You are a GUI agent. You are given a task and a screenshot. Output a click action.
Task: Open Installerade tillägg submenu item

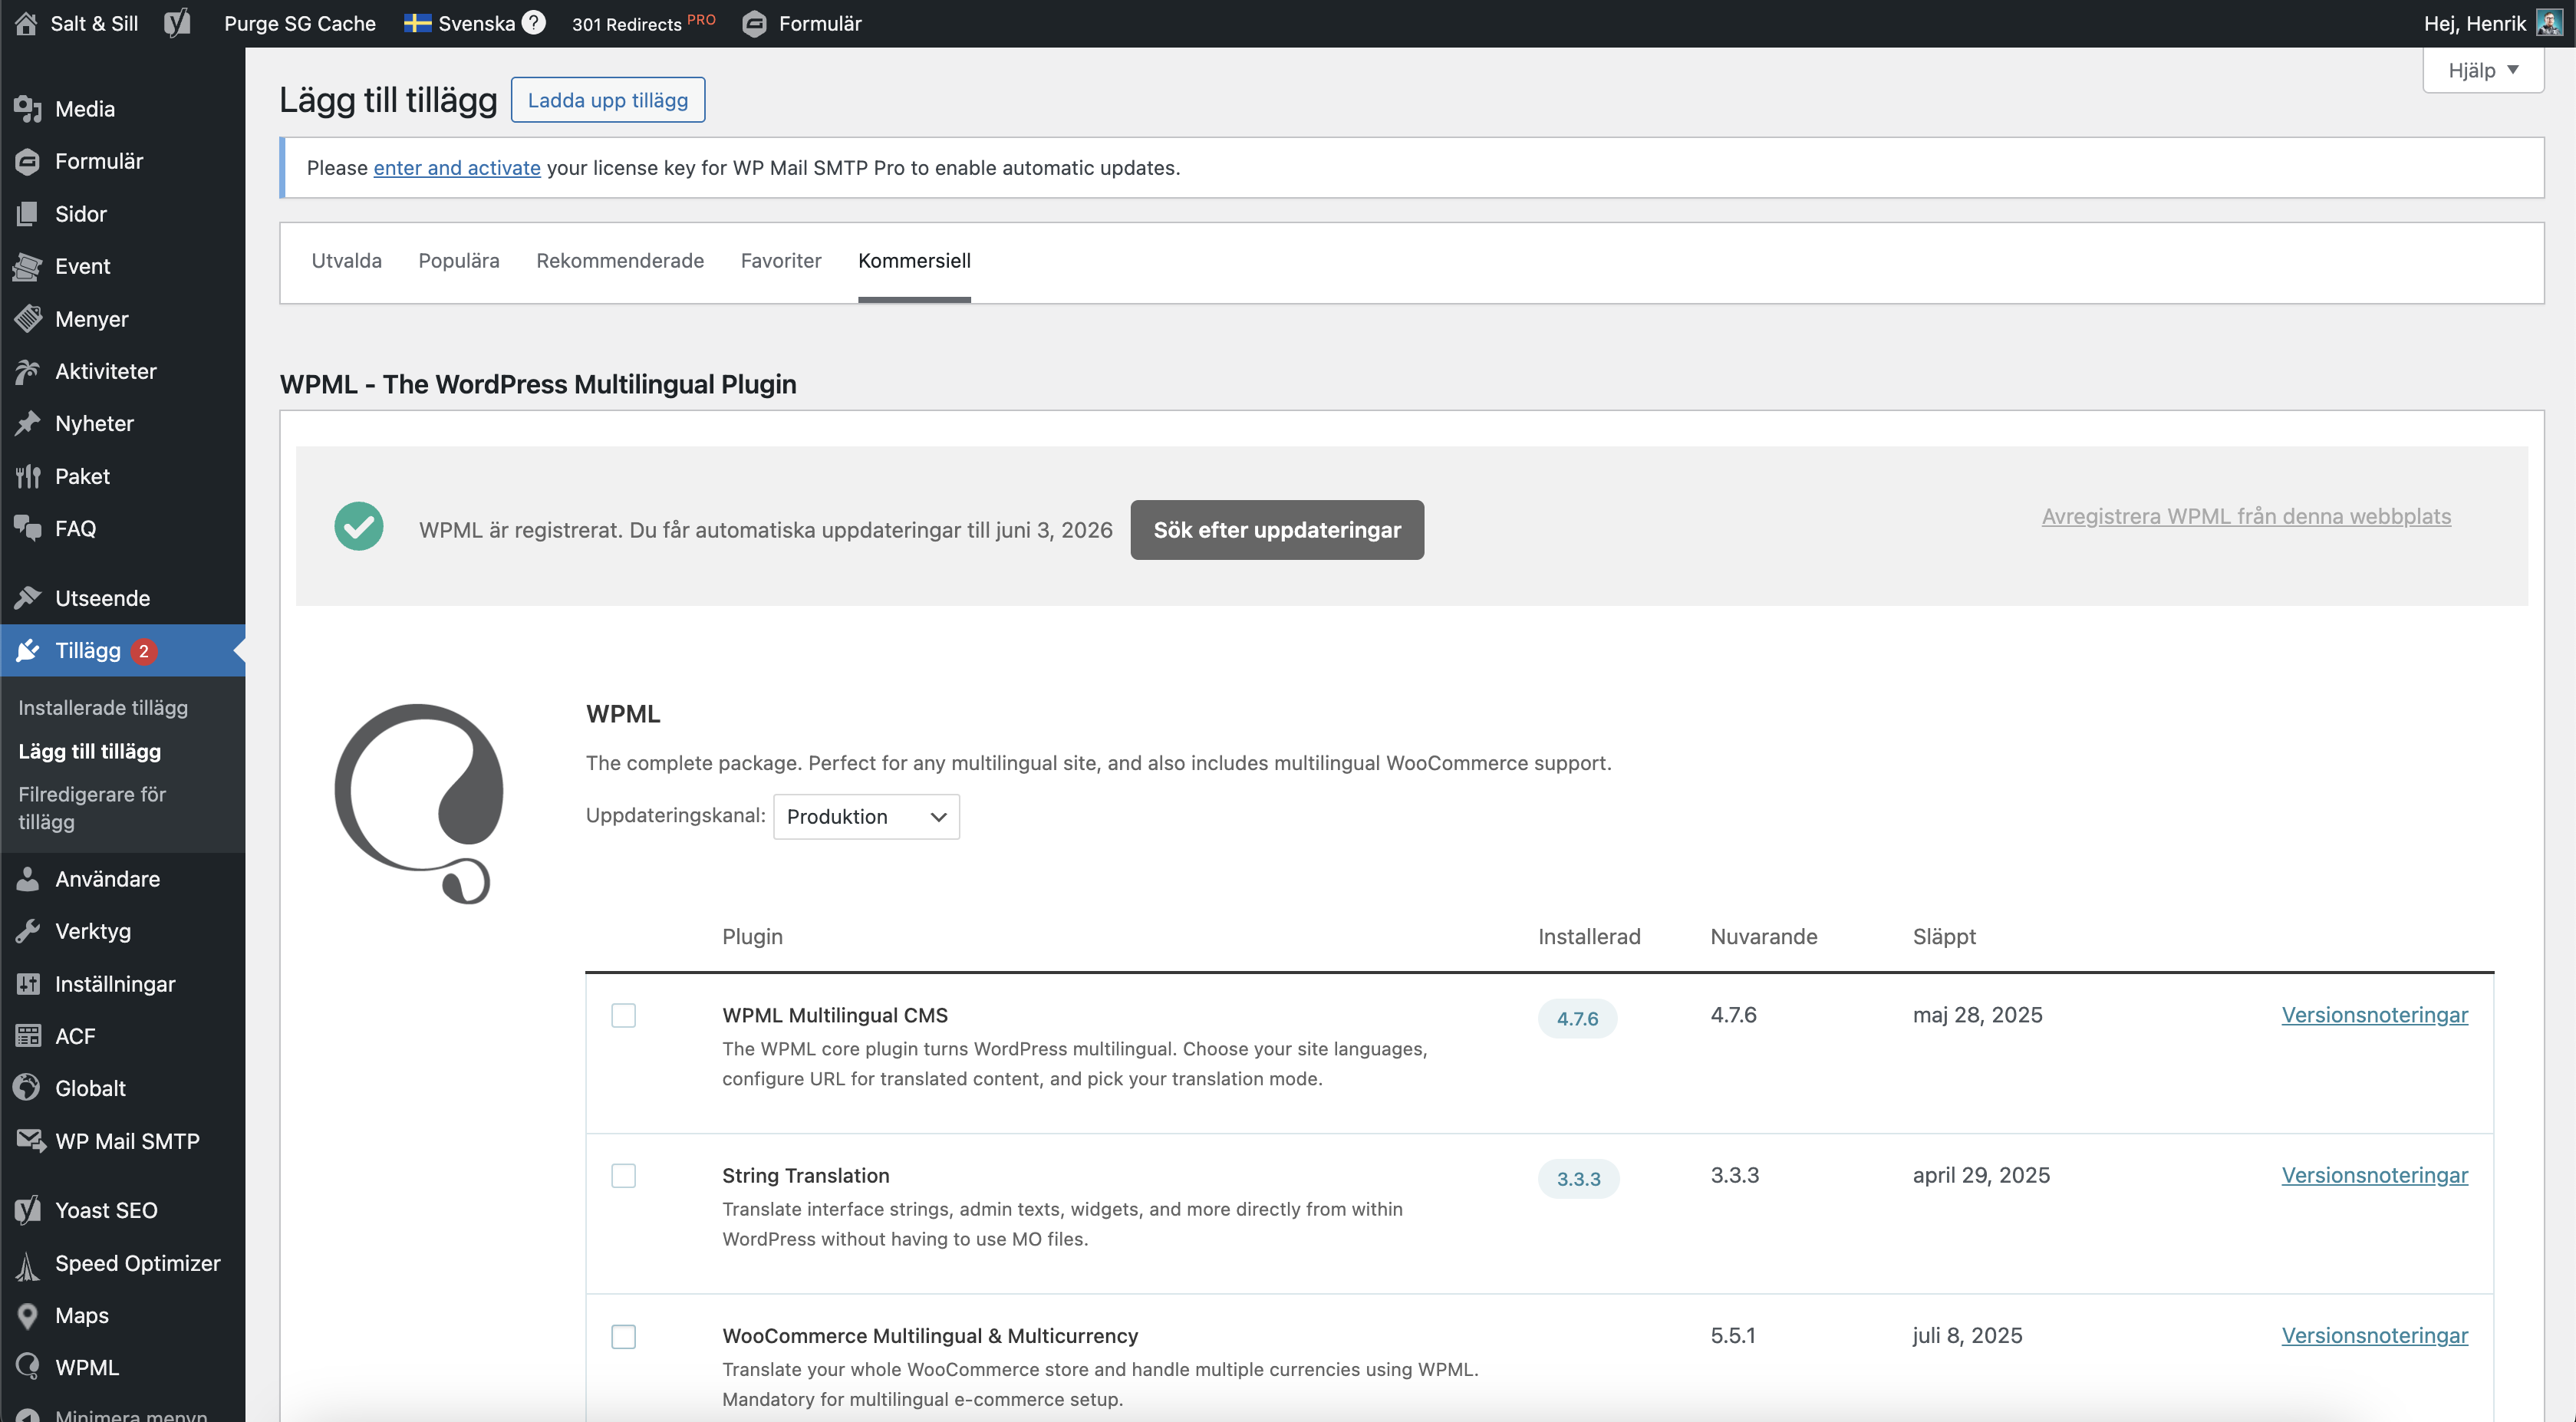coord(103,707)
